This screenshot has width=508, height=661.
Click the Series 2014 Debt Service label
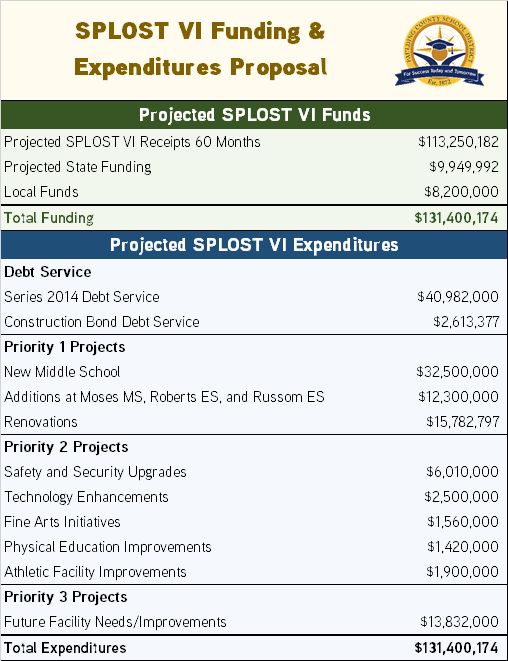82,297
